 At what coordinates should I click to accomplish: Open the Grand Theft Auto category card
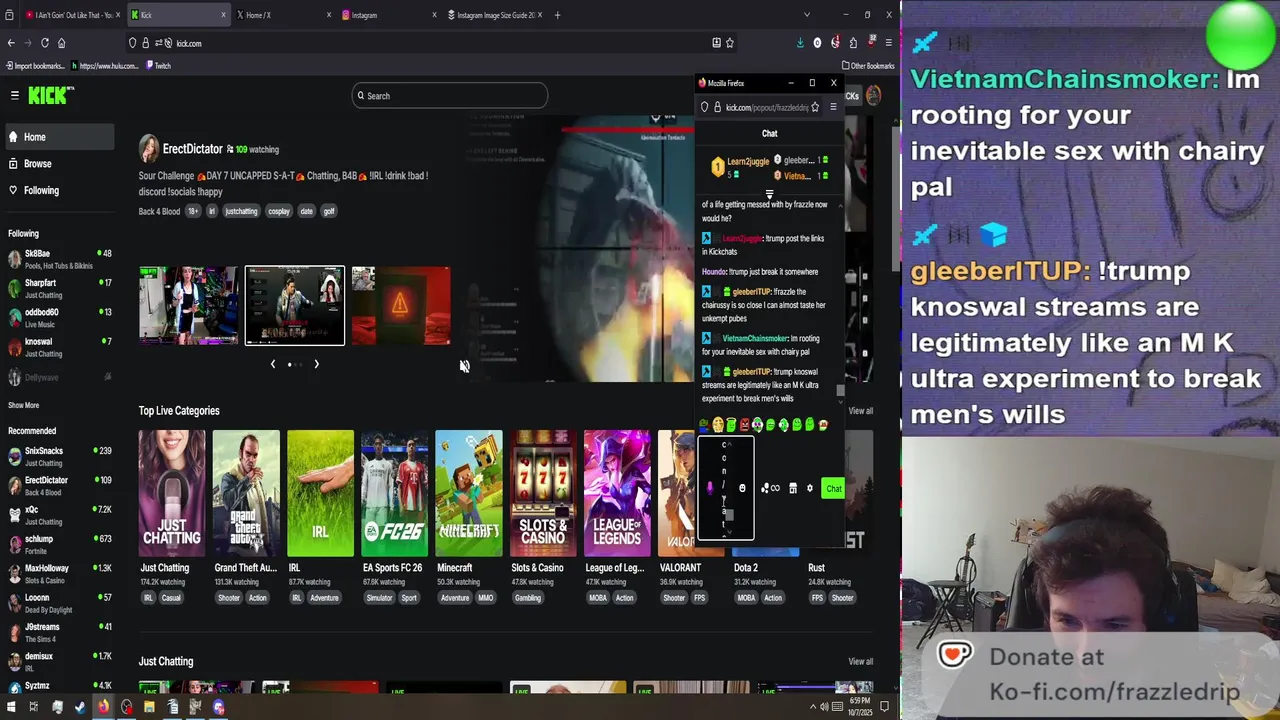point(246,493)
